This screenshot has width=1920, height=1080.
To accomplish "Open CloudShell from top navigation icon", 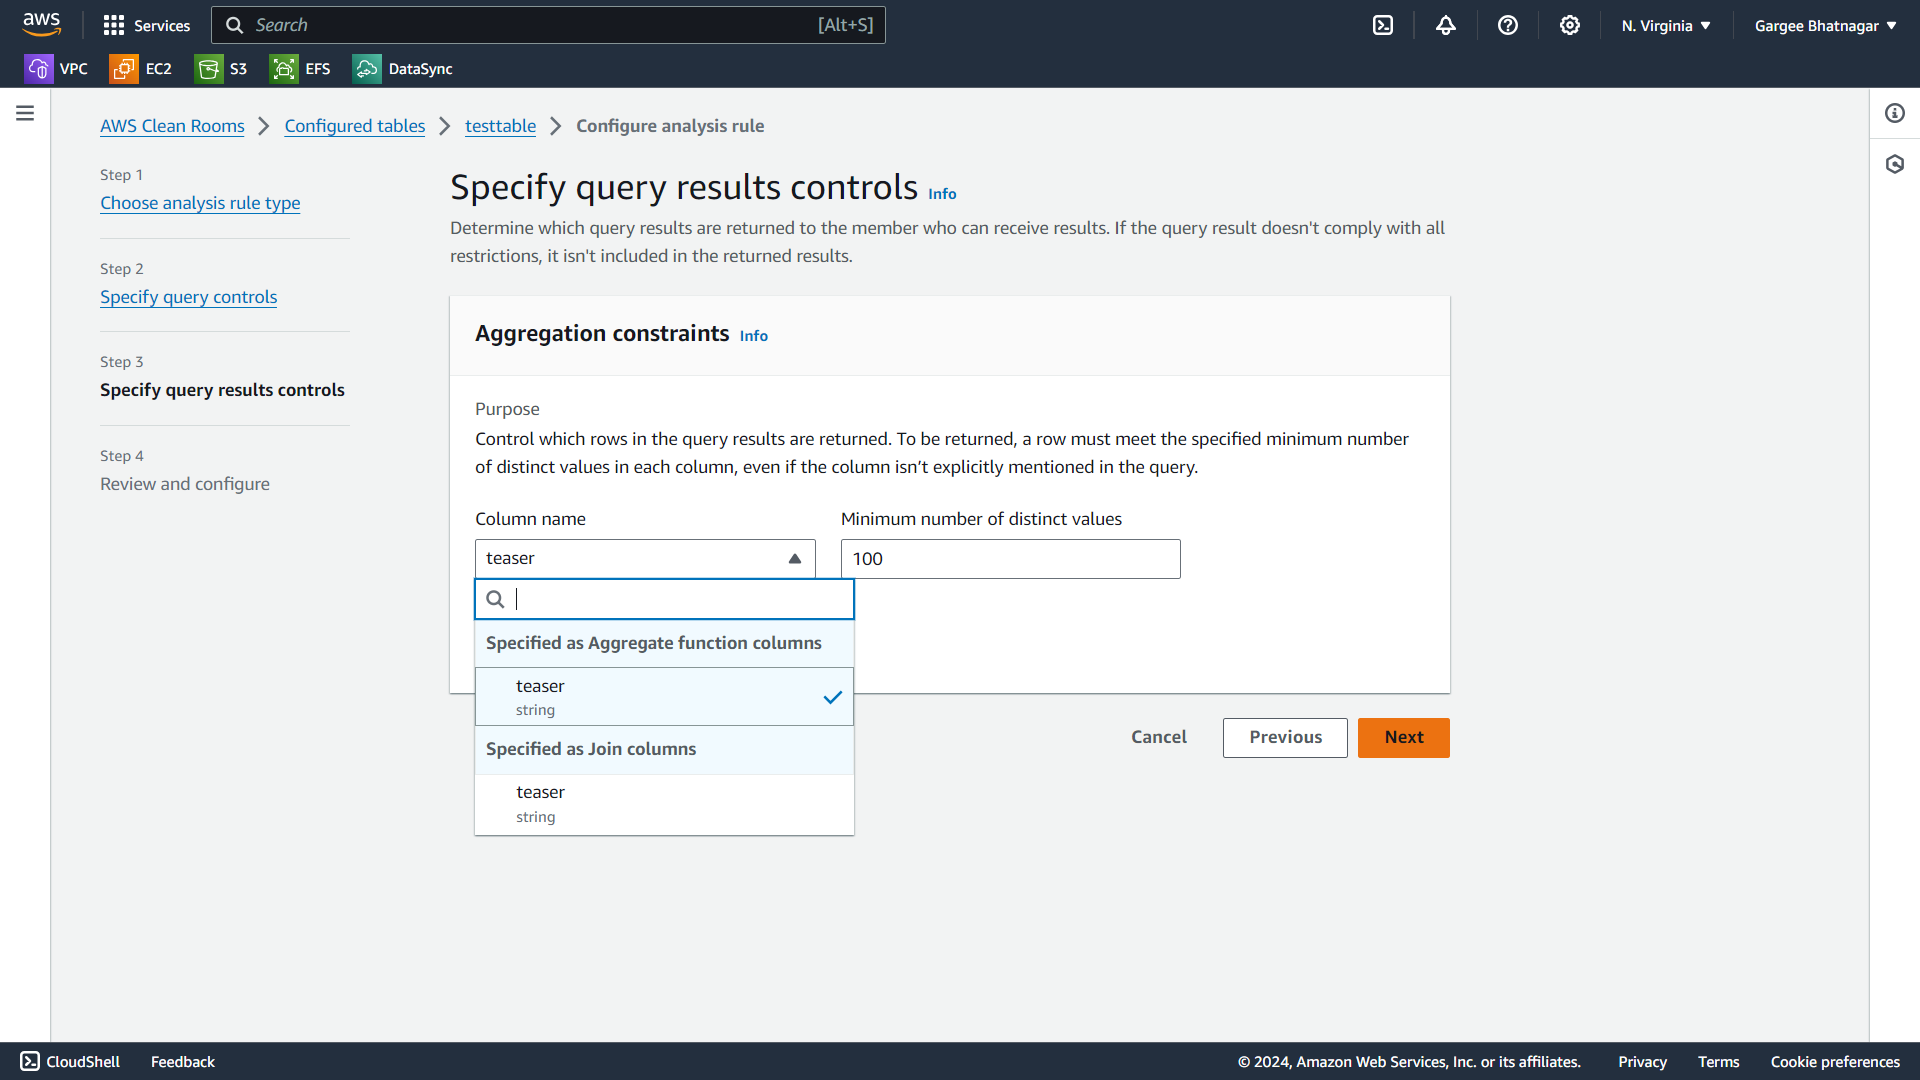I will click(x=1383, y=26).
